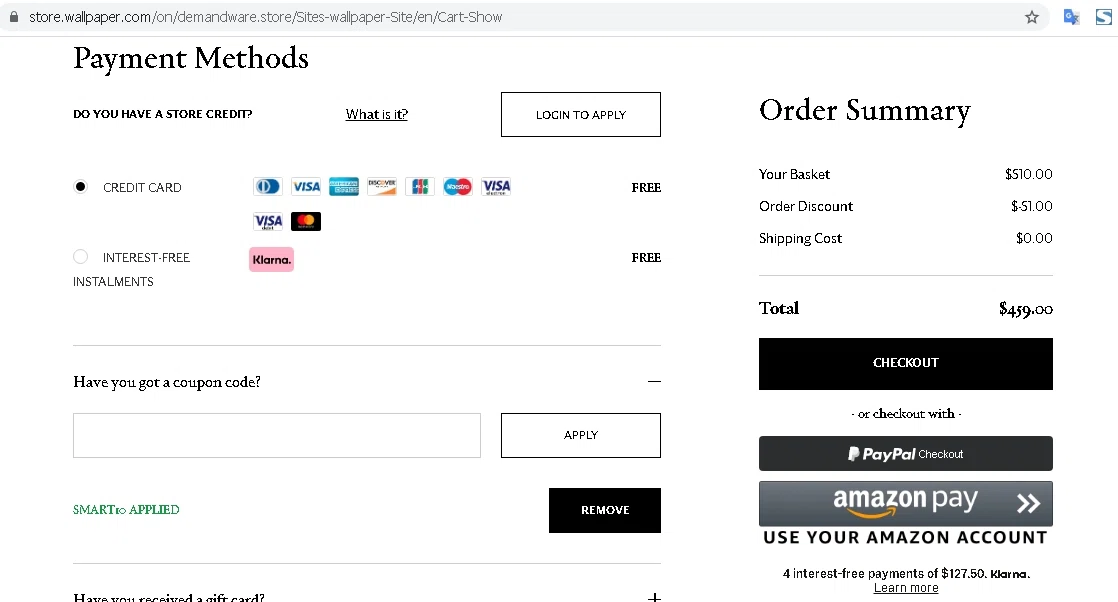Click the Discover card icon

tap(382, 187)
